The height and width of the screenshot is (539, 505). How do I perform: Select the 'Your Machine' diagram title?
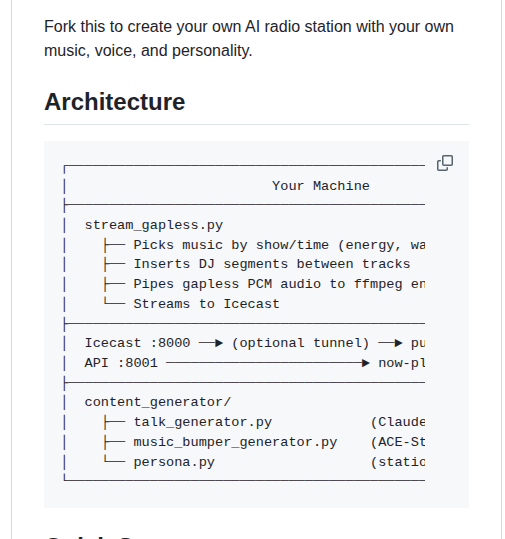(321, 186)
